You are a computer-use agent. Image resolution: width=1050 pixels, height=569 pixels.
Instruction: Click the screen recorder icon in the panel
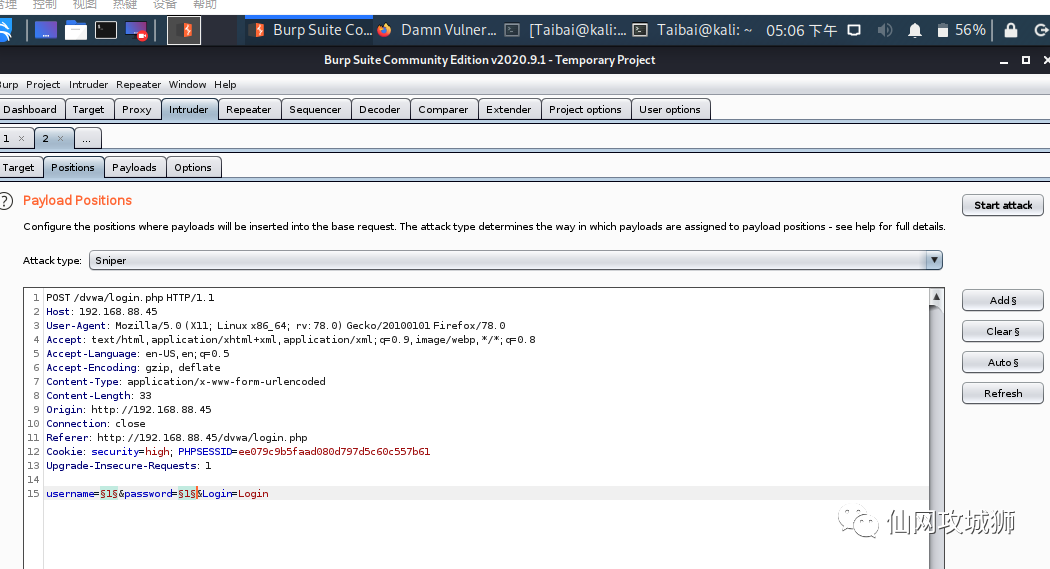point(136,31)
